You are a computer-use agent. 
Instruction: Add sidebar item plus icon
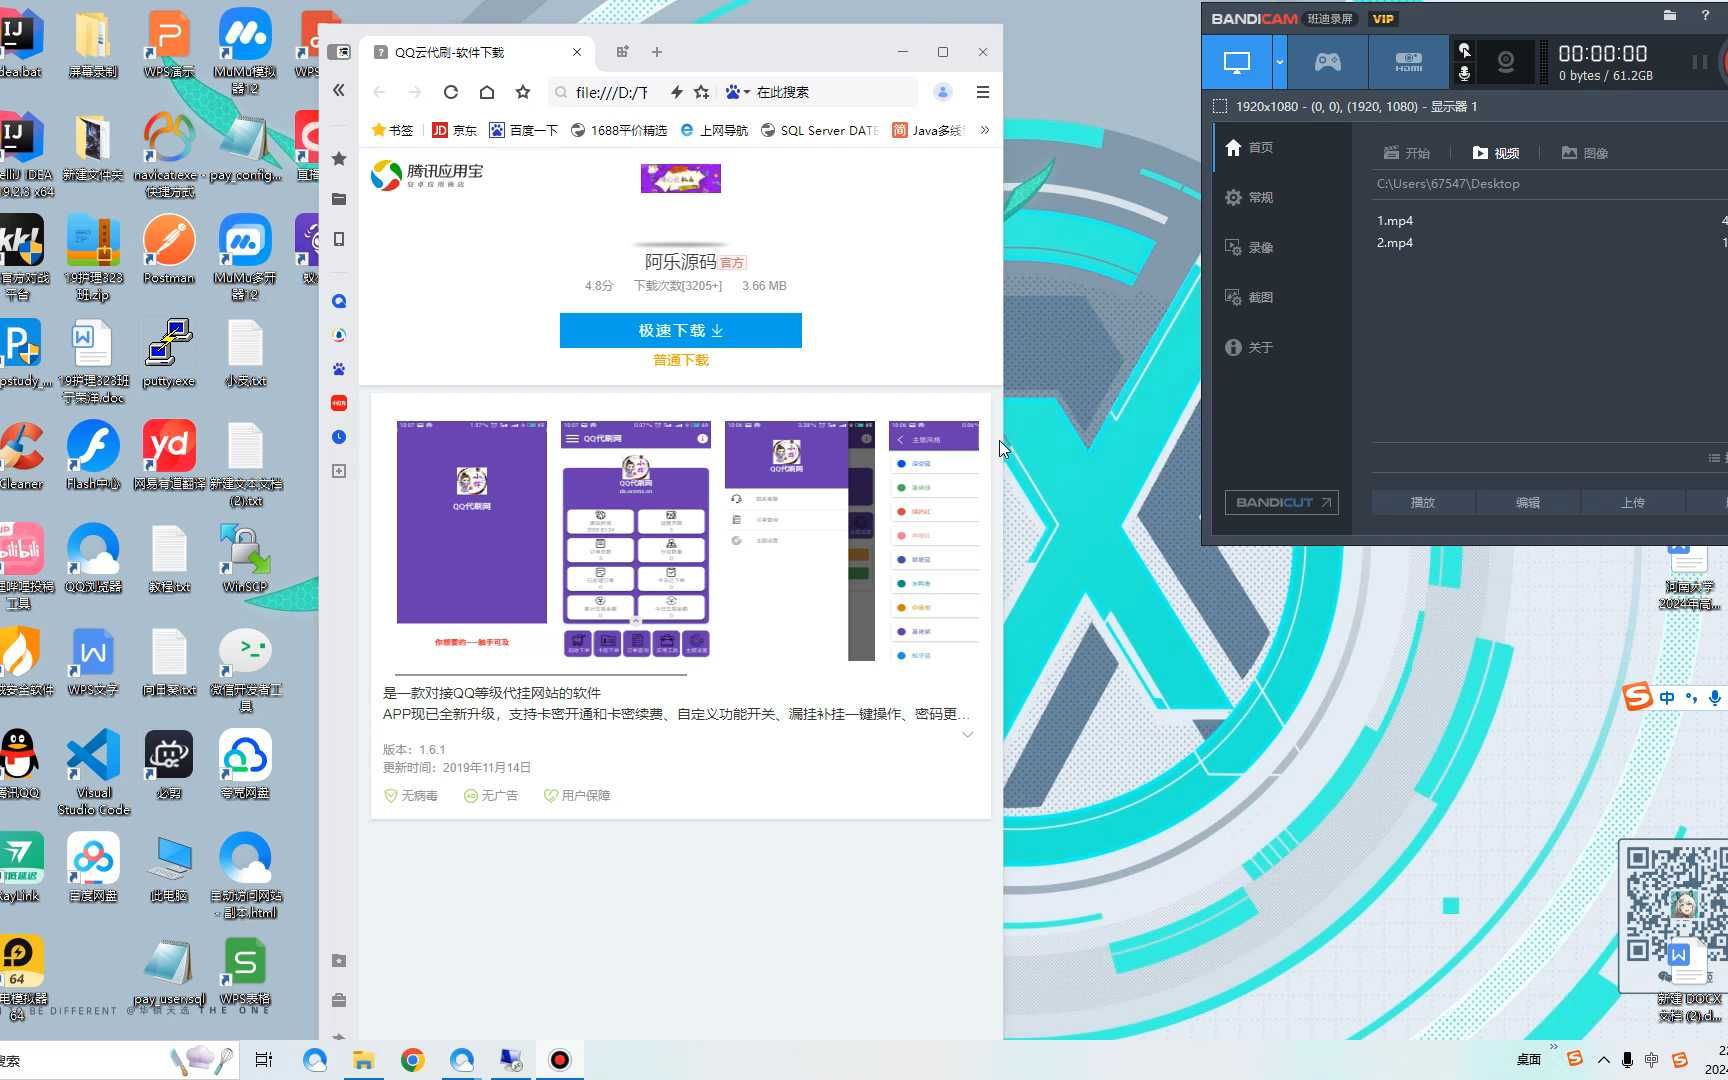339,471
